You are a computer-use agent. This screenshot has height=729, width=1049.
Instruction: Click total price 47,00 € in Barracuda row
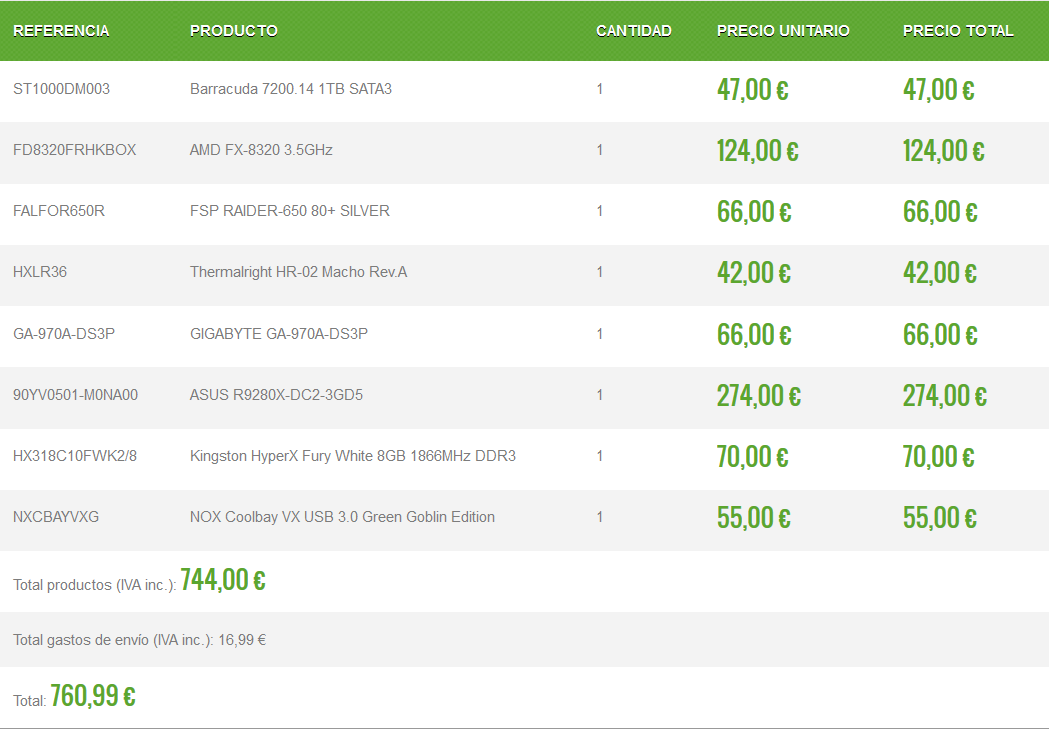point(939,90)
